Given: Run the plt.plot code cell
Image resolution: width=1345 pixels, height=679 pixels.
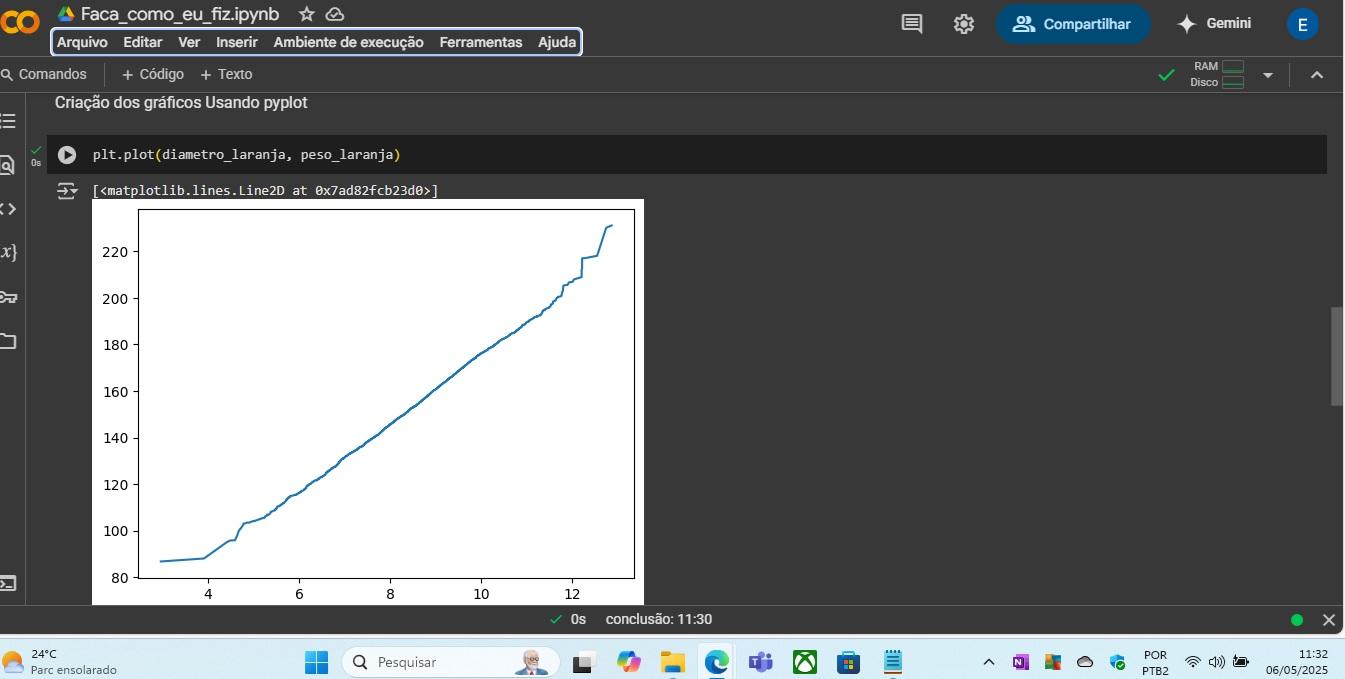Looking at the screenshot, I should click(67, 155).
